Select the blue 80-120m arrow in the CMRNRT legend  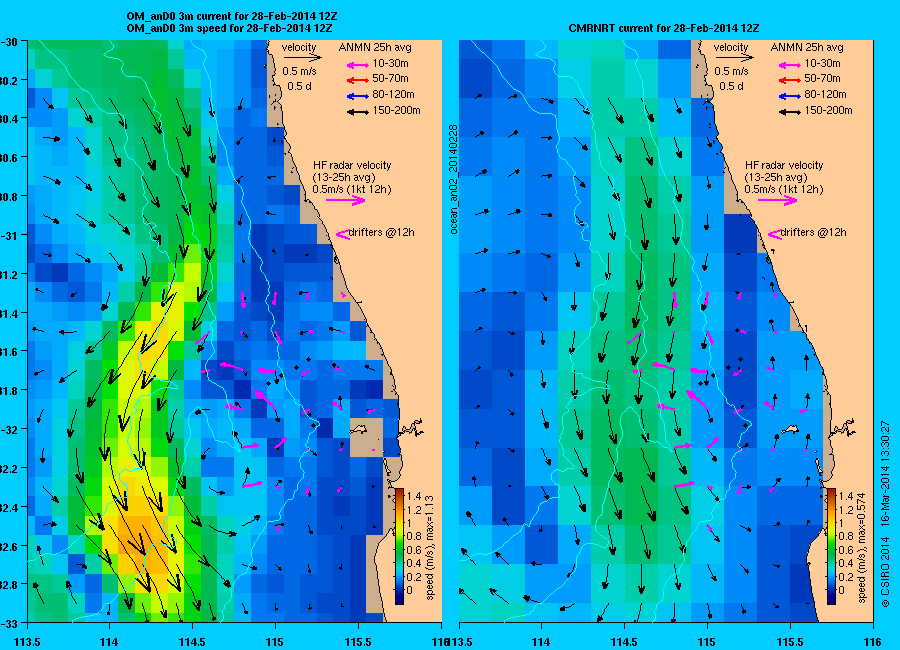coord(790,96)
